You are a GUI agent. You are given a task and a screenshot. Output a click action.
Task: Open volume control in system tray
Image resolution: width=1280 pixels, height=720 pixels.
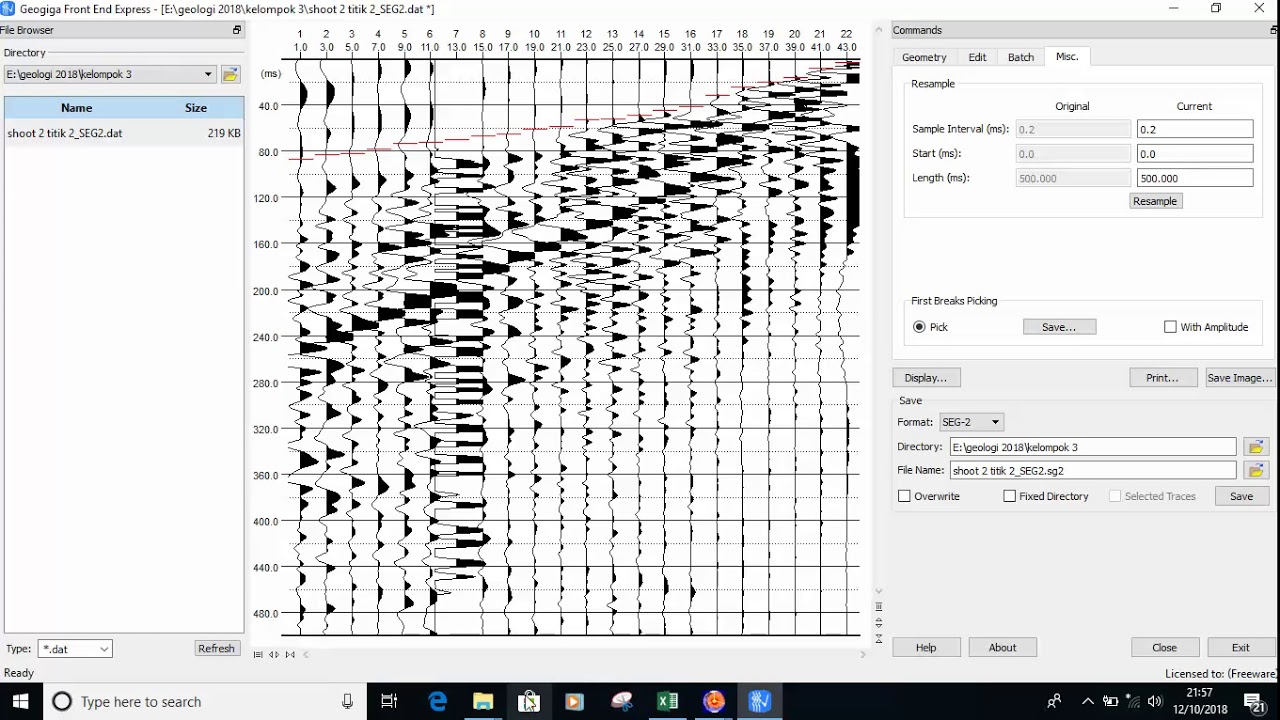(x=1155, y=701)
